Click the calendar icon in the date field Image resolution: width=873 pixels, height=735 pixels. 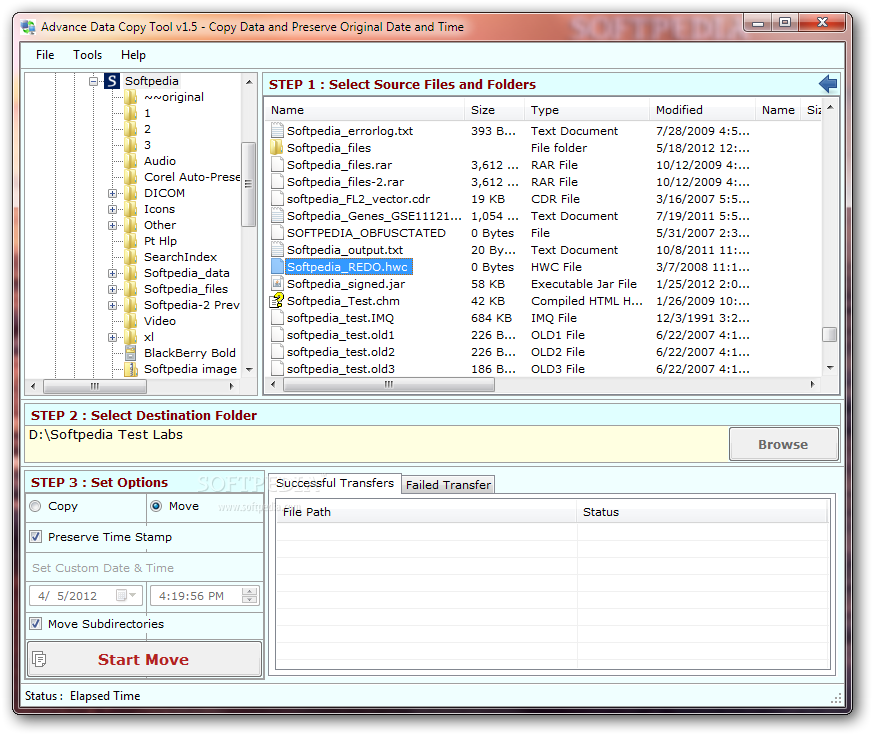click(x=121, y=595)
